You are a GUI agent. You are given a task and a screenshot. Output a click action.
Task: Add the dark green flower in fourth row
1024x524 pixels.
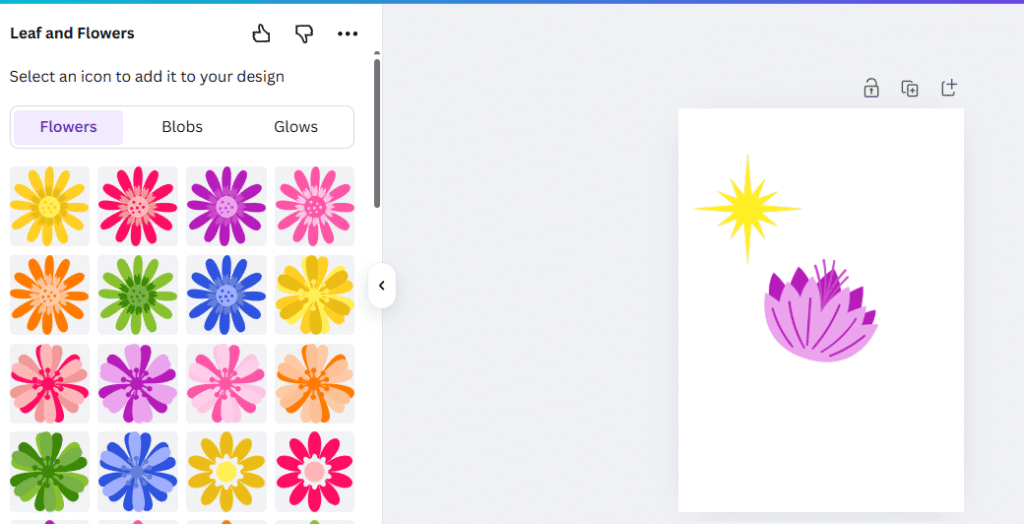coord(49,471)
